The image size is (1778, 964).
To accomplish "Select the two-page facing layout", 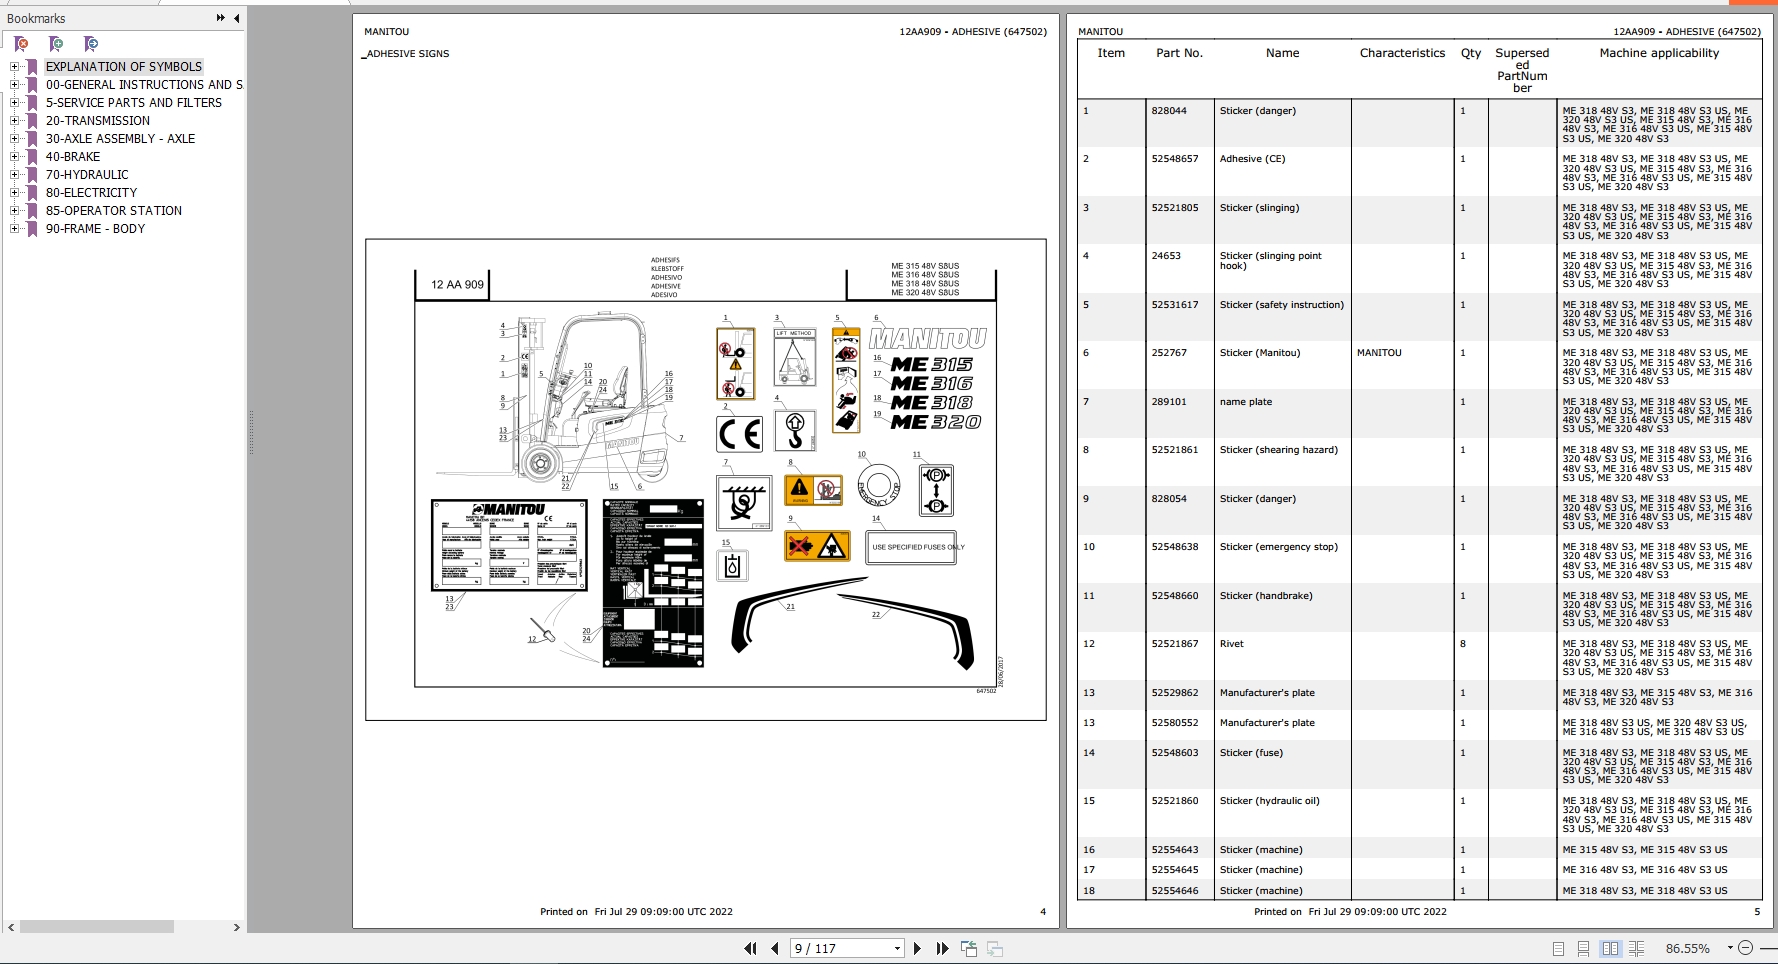I will click(x=1610, y=948).
